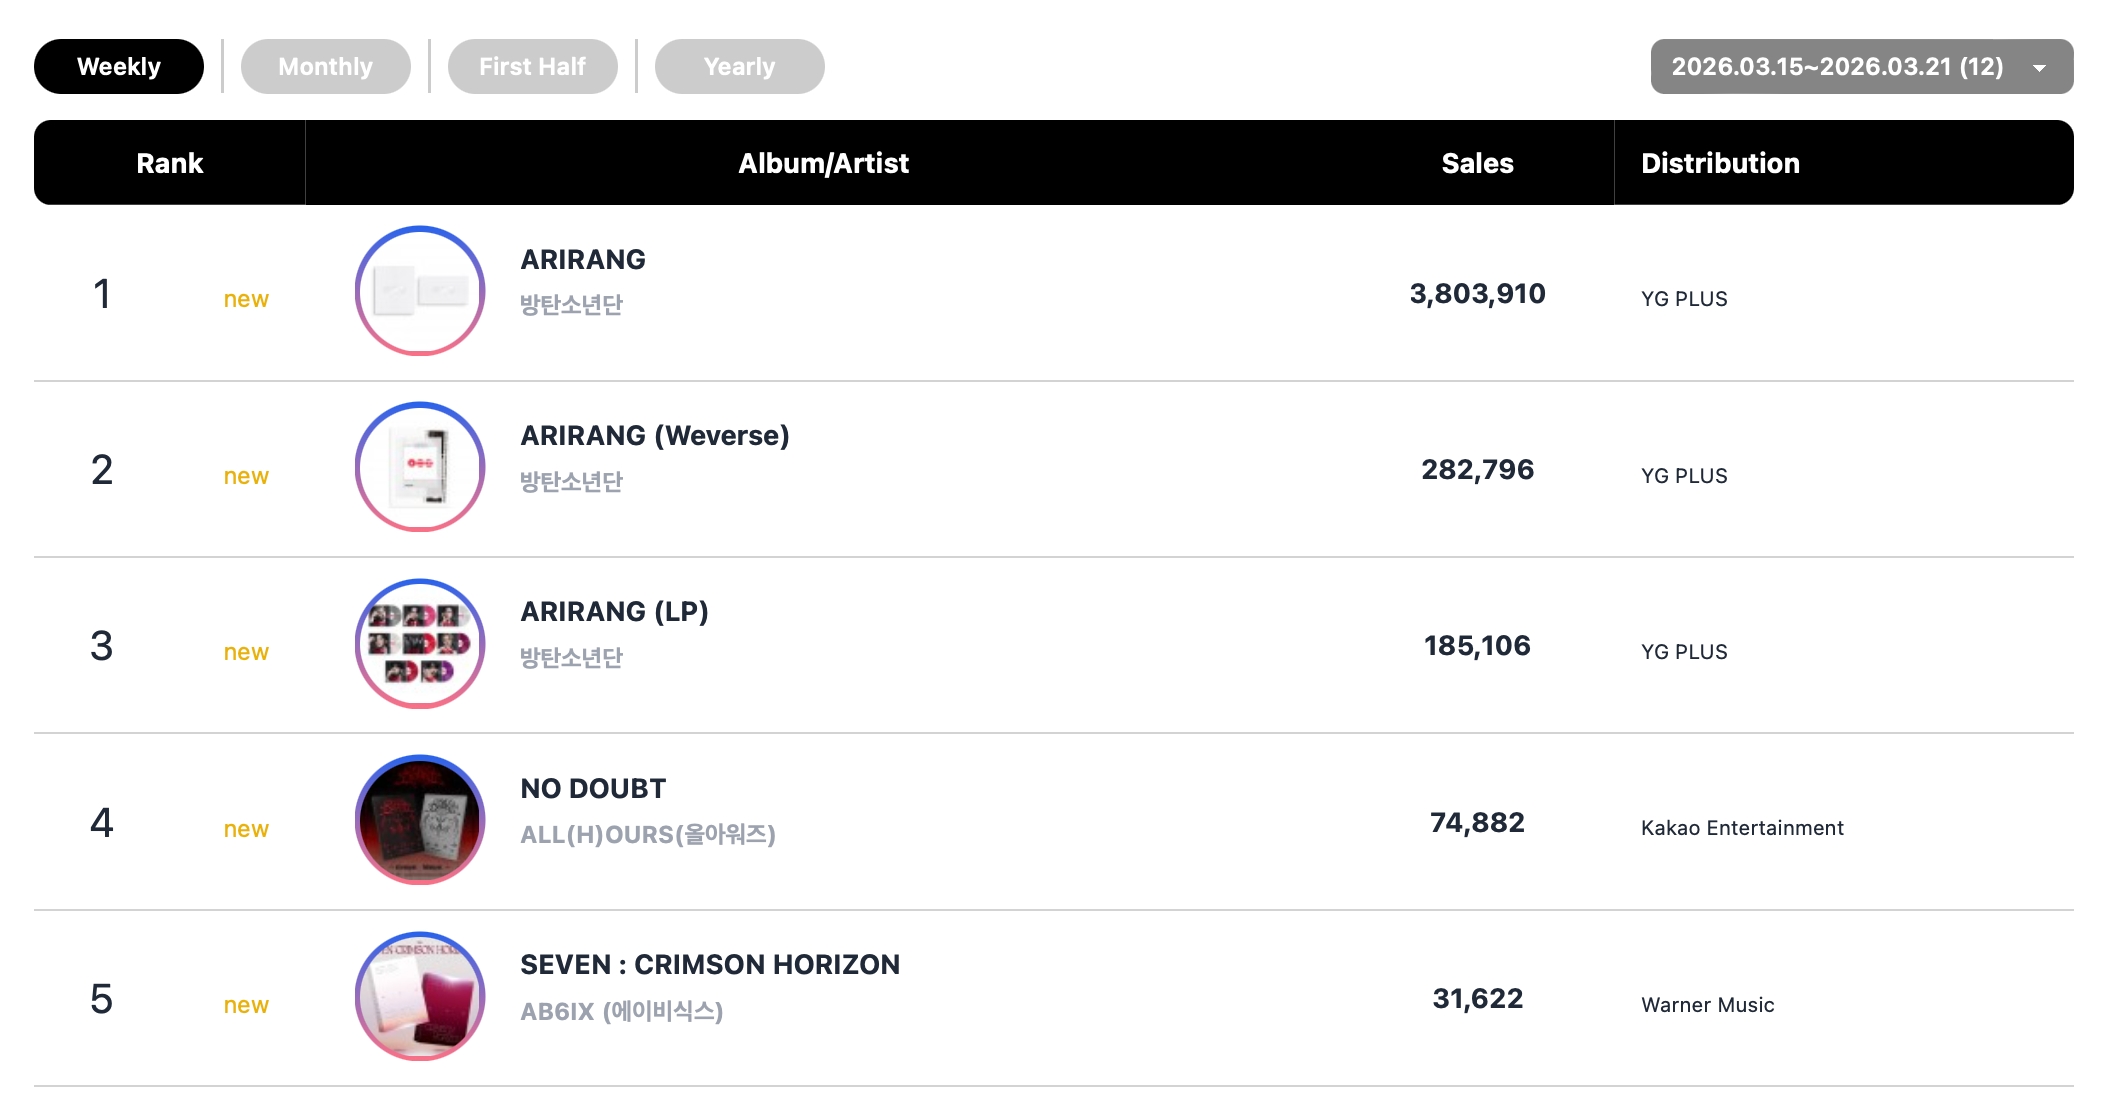The height and width of the screenshot is (1103, 2111).
Task: Click the dropdown arrow beside the date range
Action: [x=2039, y=68]
